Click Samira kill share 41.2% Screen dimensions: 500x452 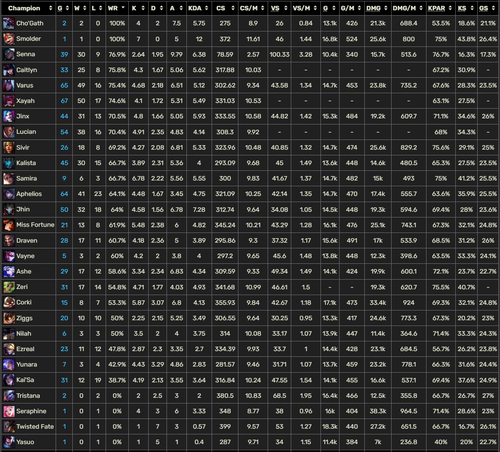point(466,179)
